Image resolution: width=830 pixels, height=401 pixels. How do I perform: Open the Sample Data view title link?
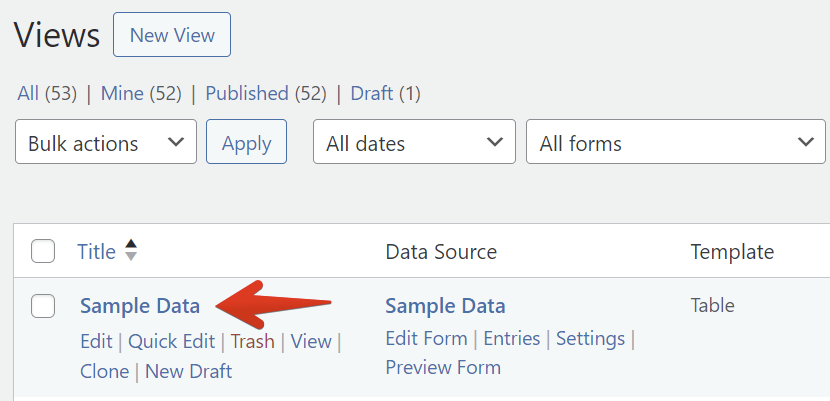tap(140, 306)
